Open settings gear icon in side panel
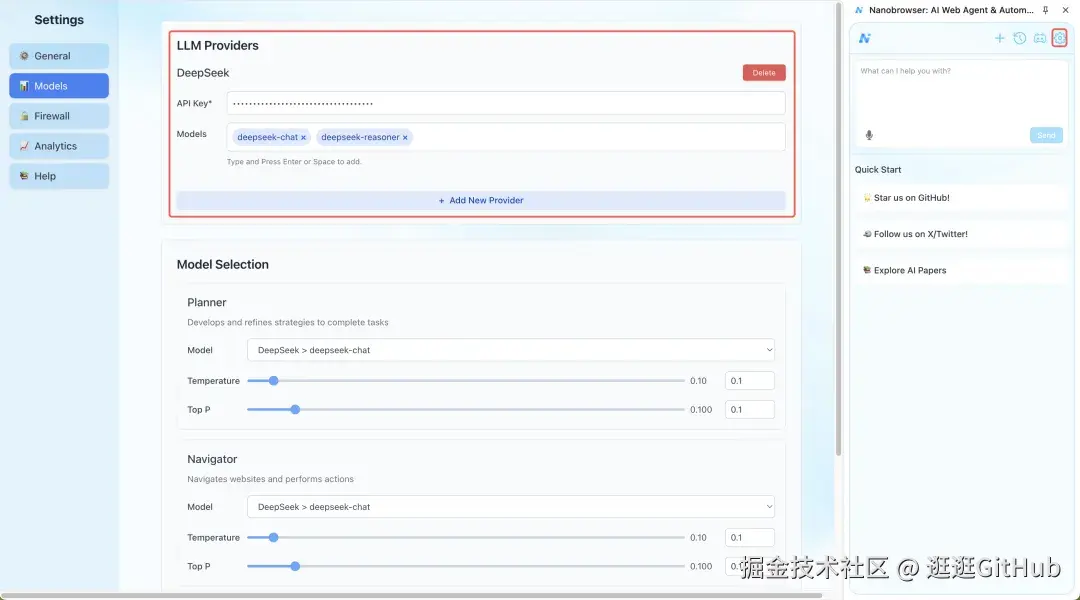The height and width of the screenshot is (600, 1080). pyautogui.click(x=1059, y=38)
